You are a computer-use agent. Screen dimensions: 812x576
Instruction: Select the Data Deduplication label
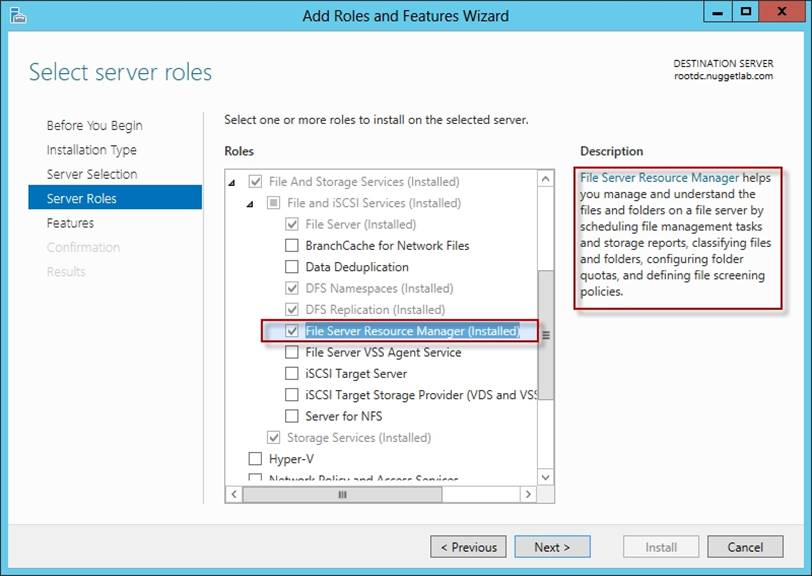[357, 267]
